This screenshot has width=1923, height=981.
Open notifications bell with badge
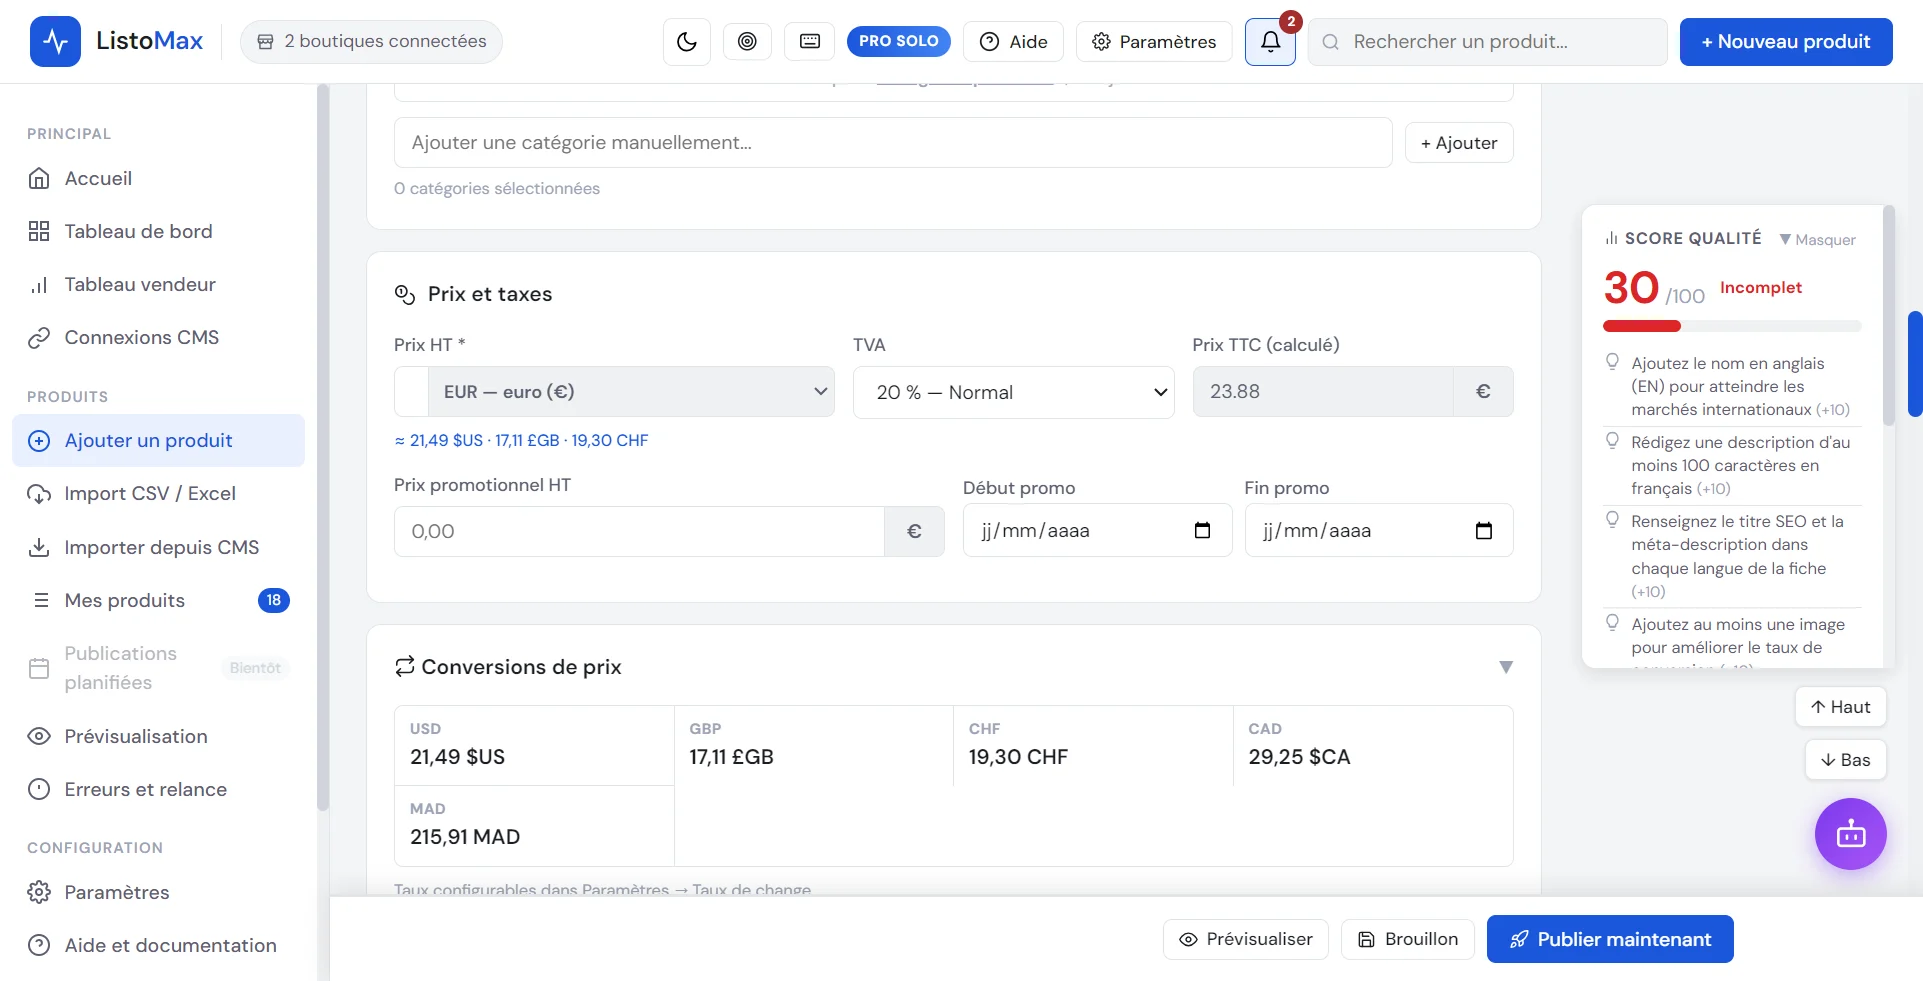click(x=1270, y=42)
